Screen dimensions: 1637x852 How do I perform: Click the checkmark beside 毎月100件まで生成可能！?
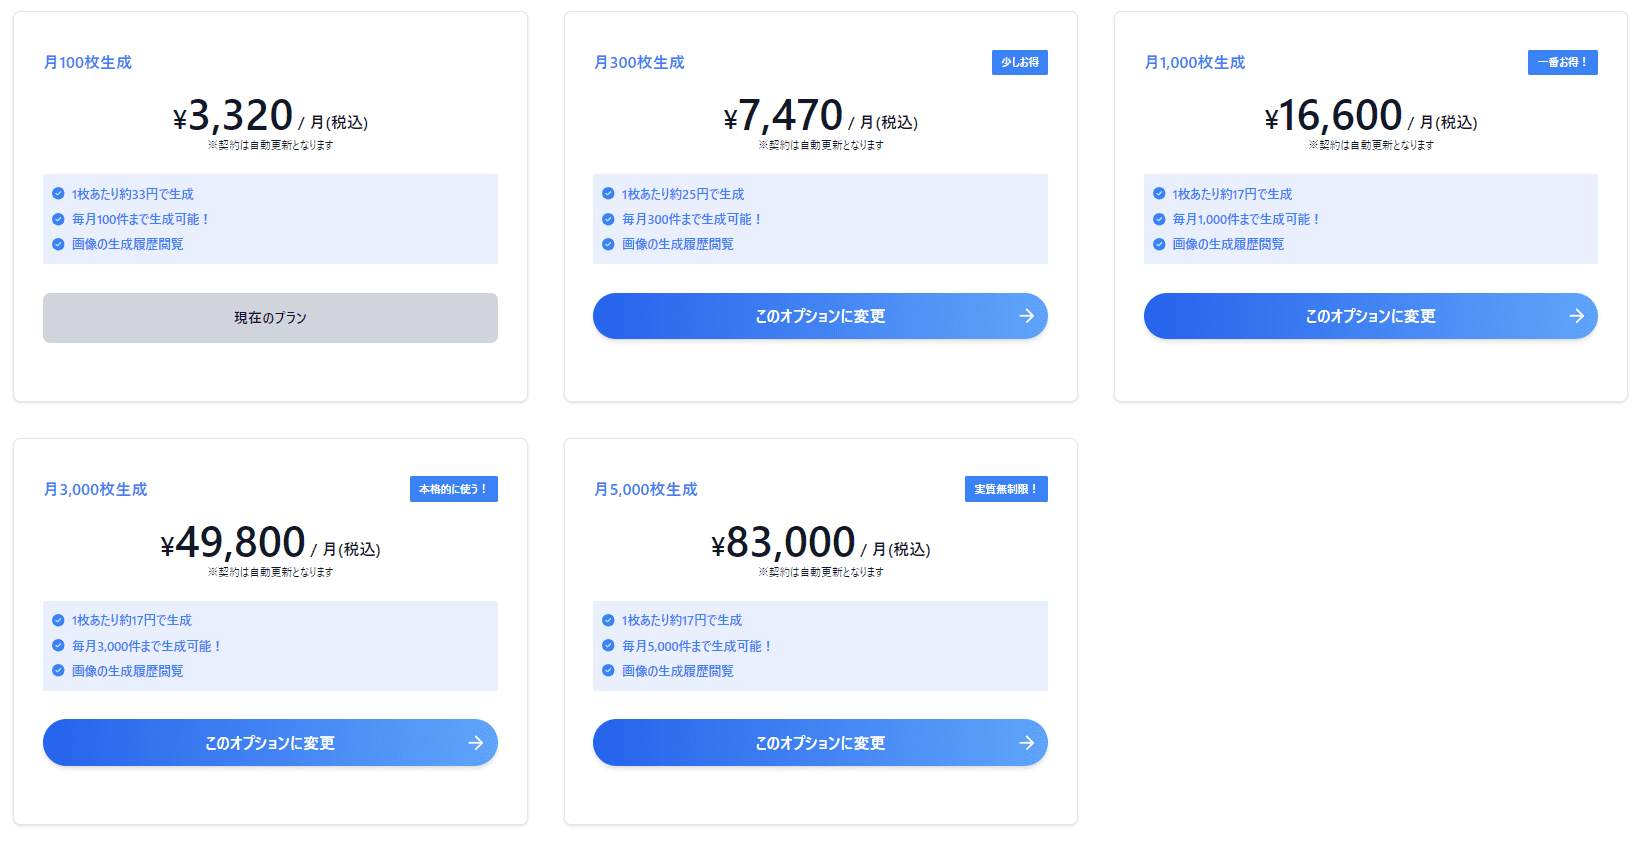click(58, 219)
